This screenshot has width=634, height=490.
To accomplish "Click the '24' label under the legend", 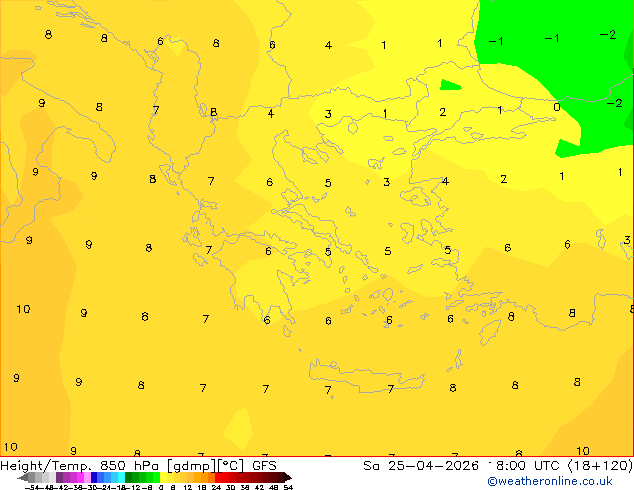I will (x=216, y=487).
